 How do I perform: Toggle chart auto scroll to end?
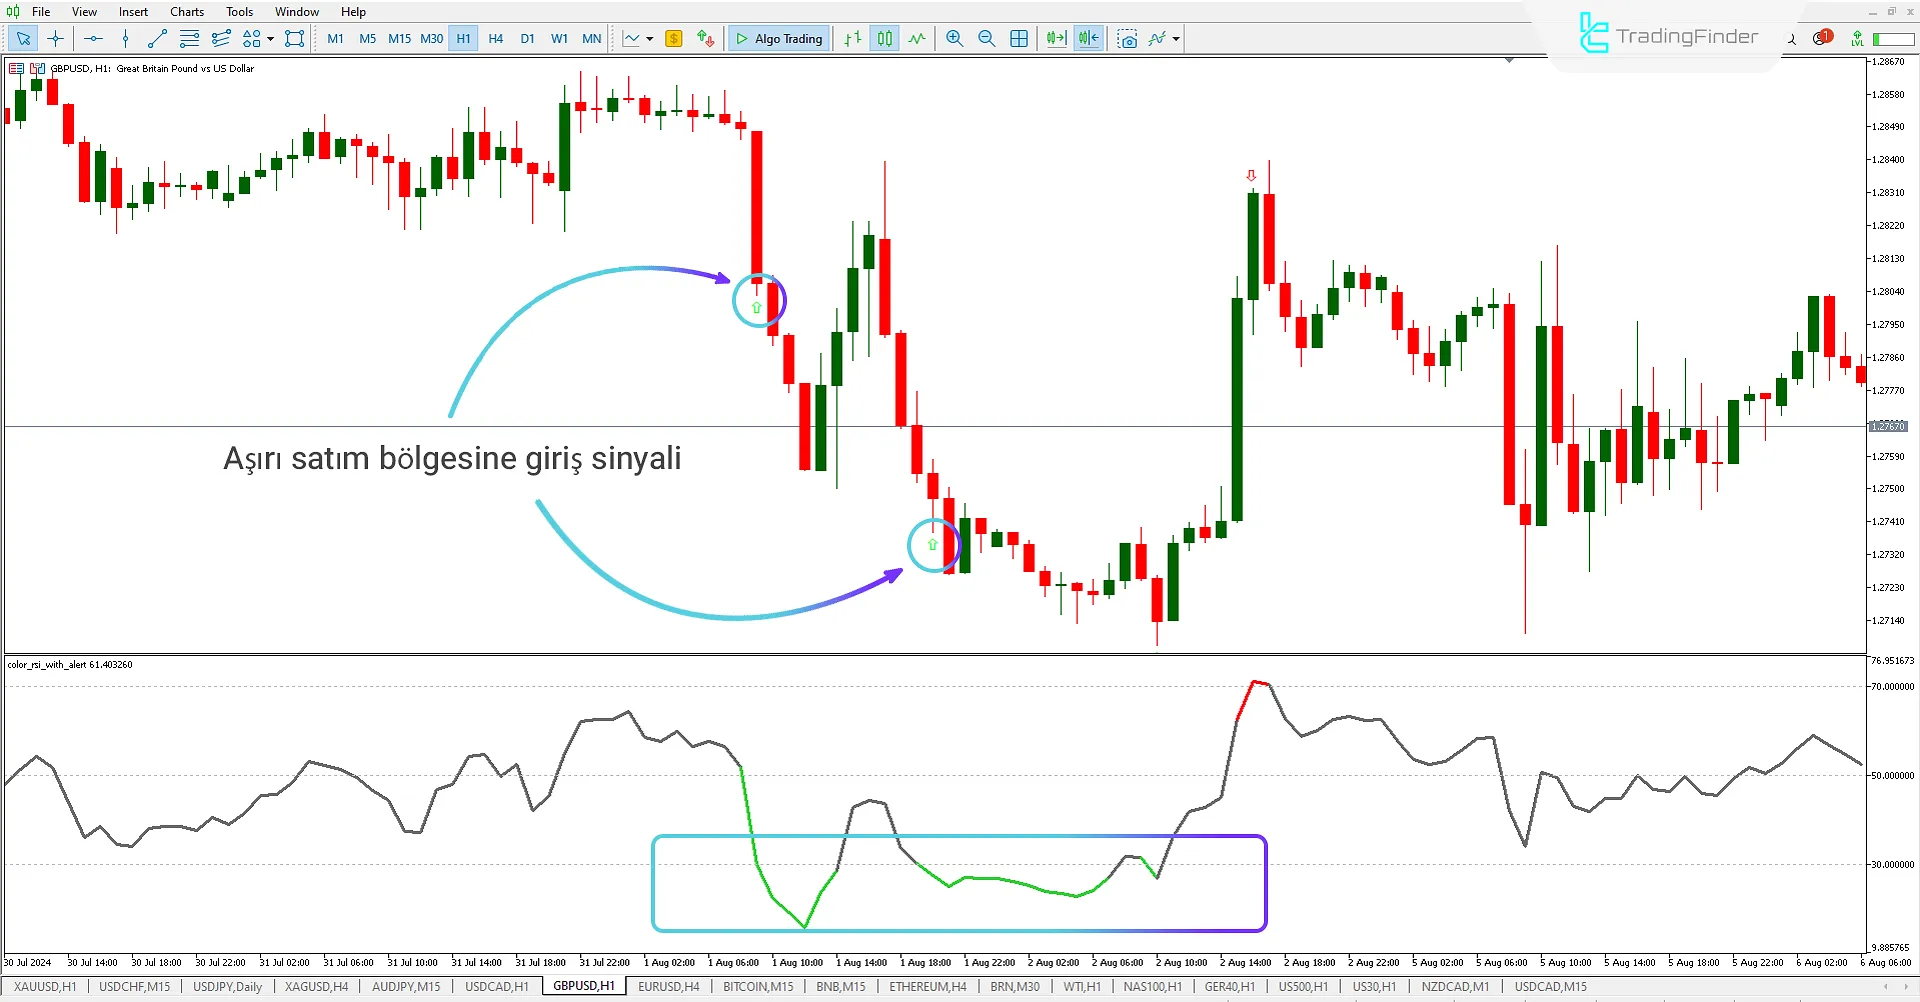[1056, 39]
